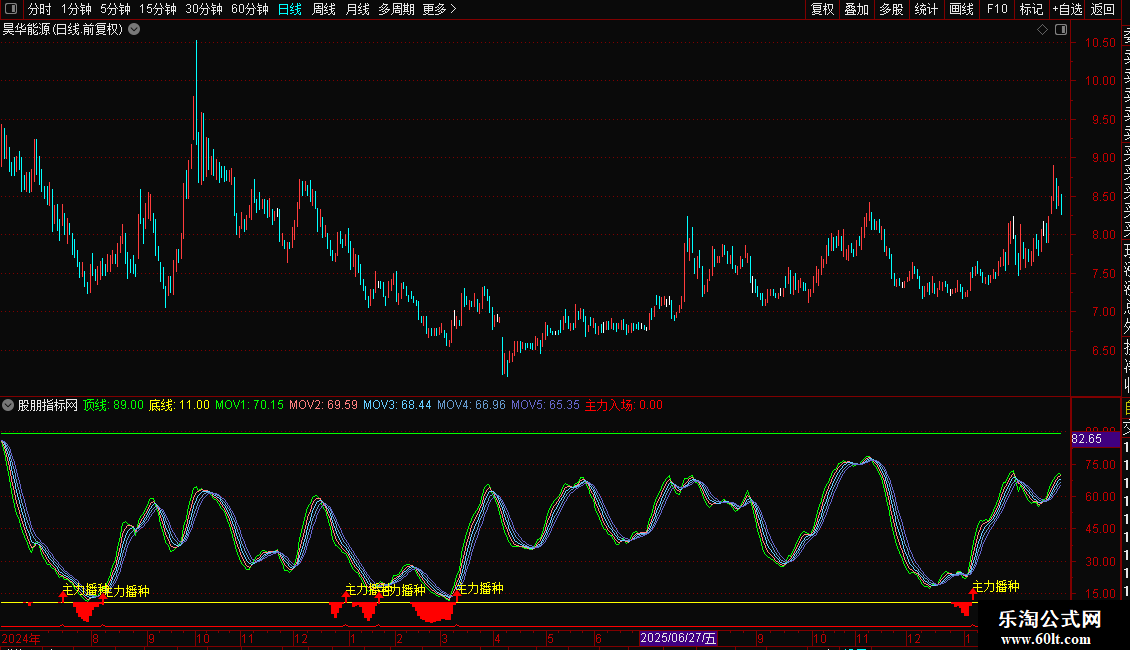Click the 2025/06/27/五 date marker on the time axis
The width and height of the screenshot is (1130, 650).
click(x=678, y=638)
